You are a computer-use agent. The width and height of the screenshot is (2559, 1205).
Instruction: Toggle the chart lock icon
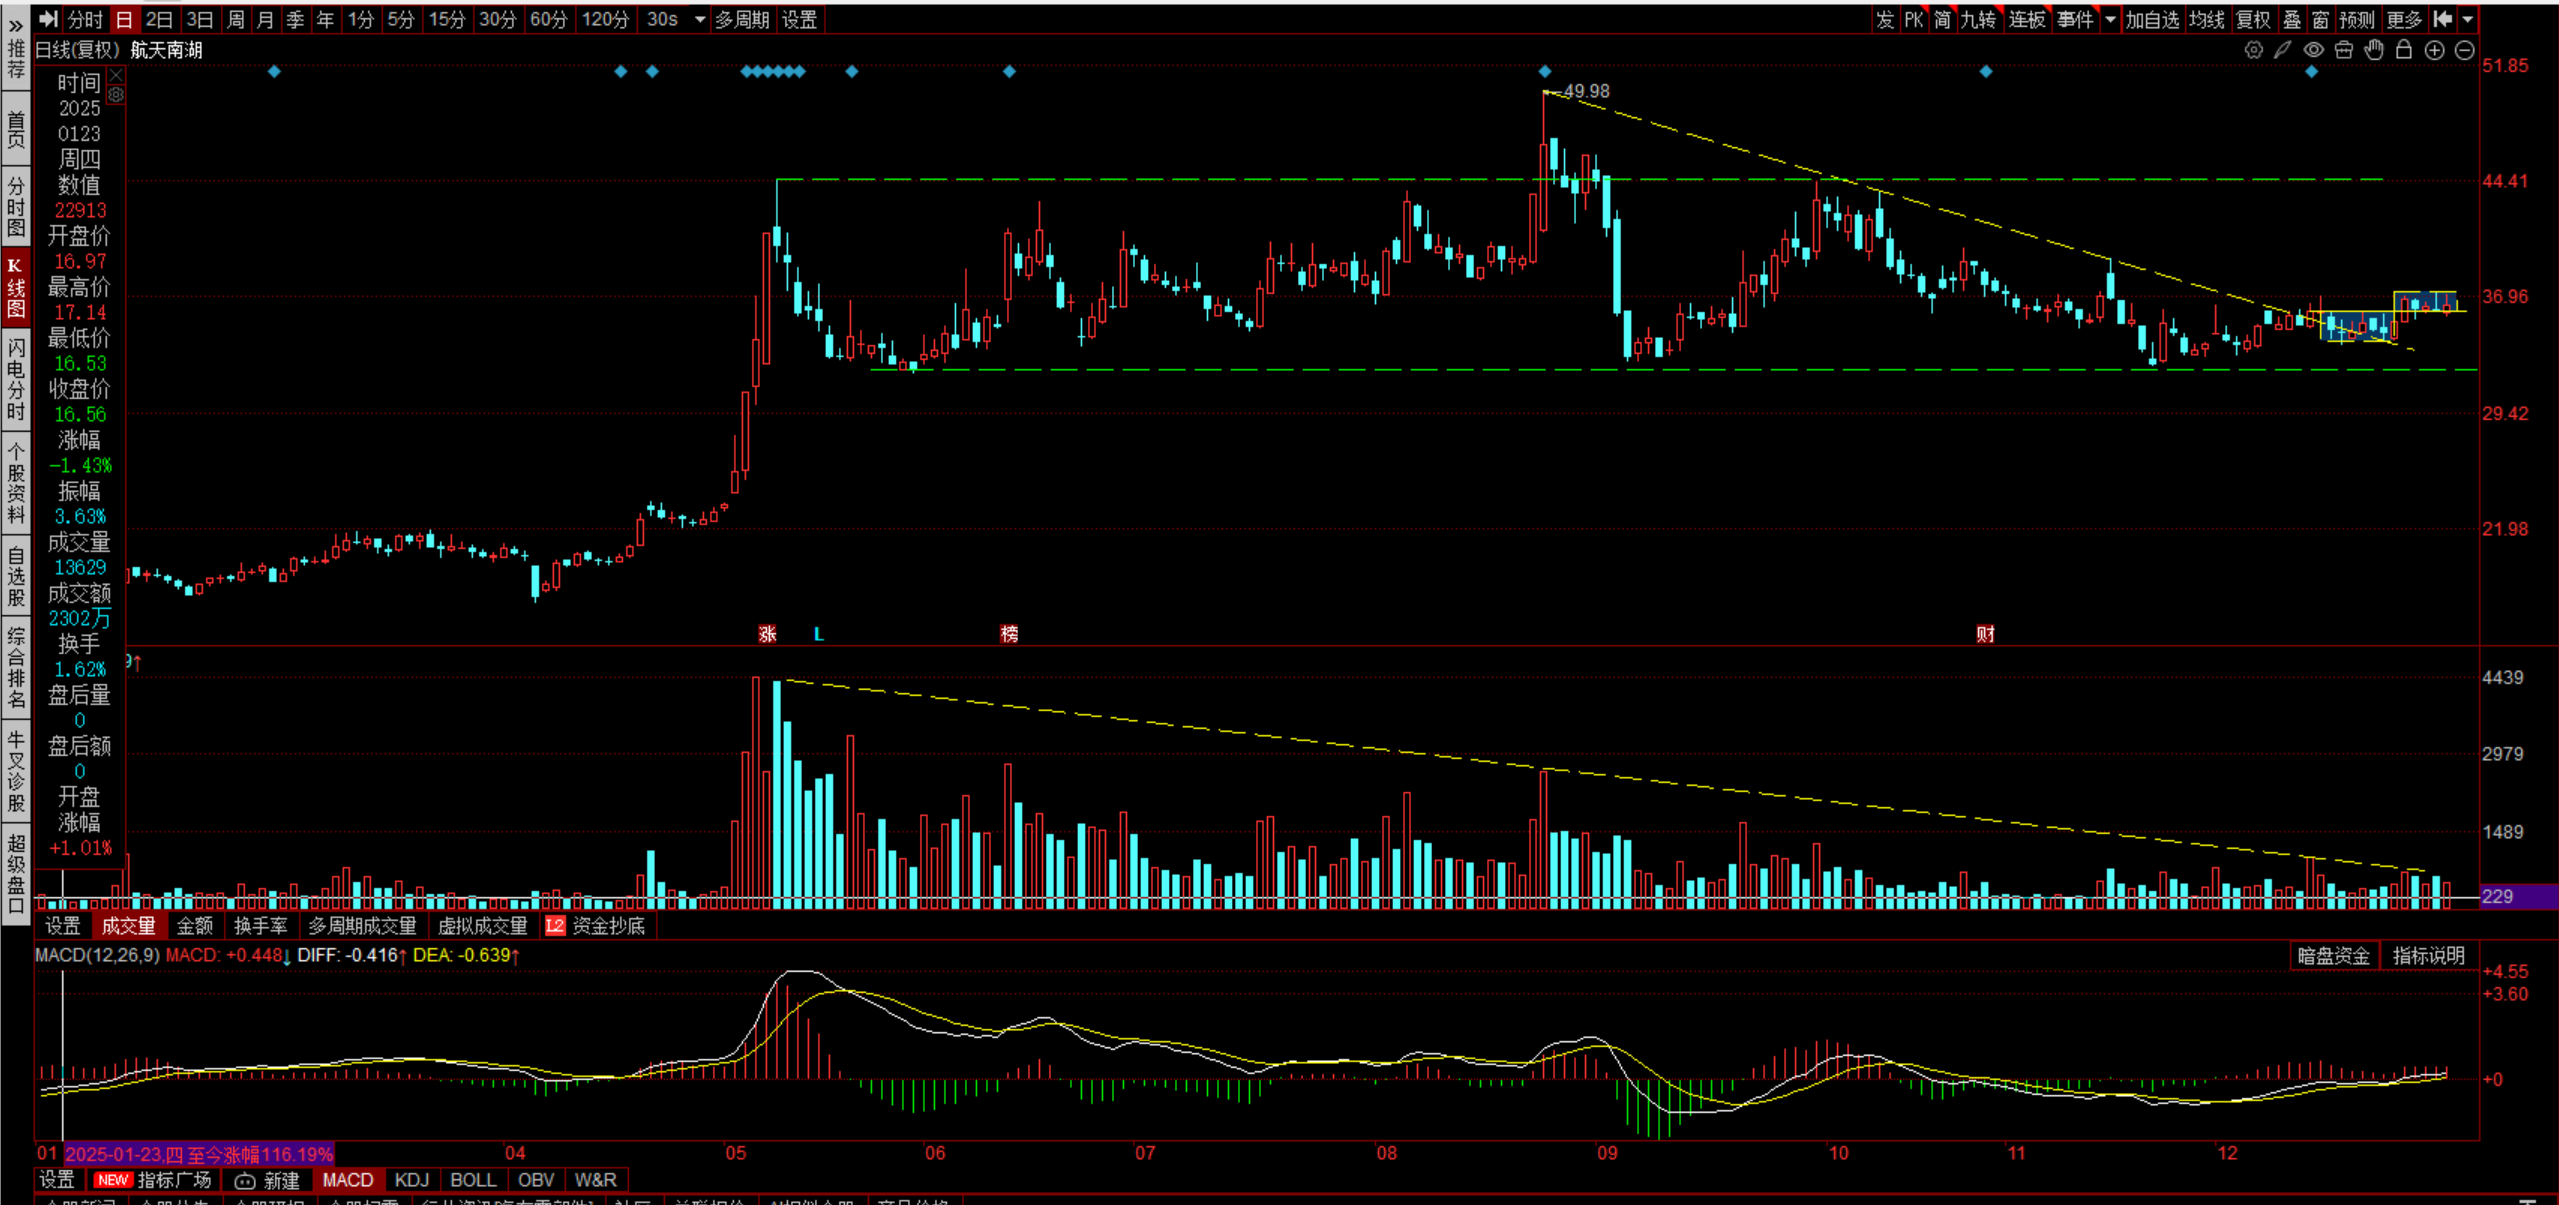pyautogui.click(x=2404, y=50)
